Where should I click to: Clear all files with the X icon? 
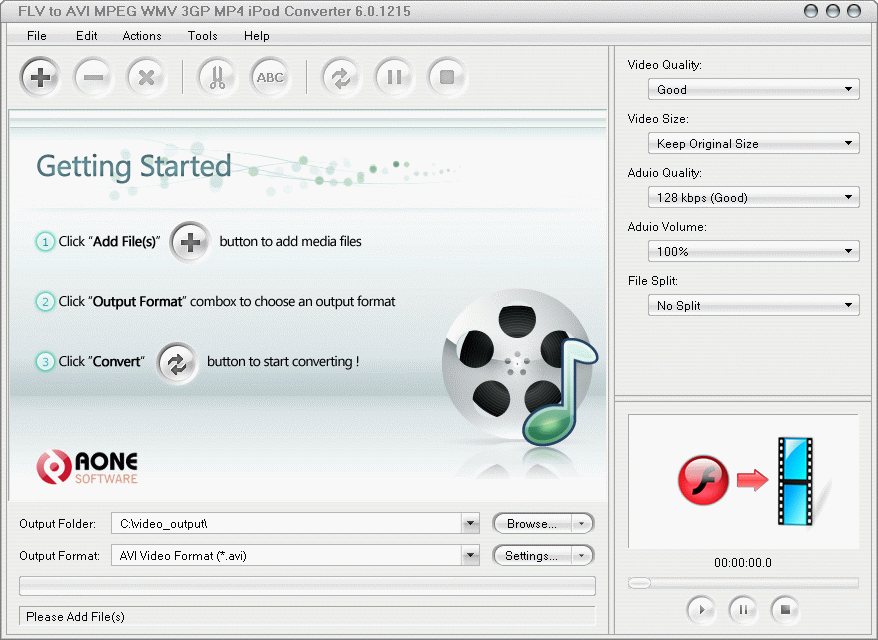[146, 77]
